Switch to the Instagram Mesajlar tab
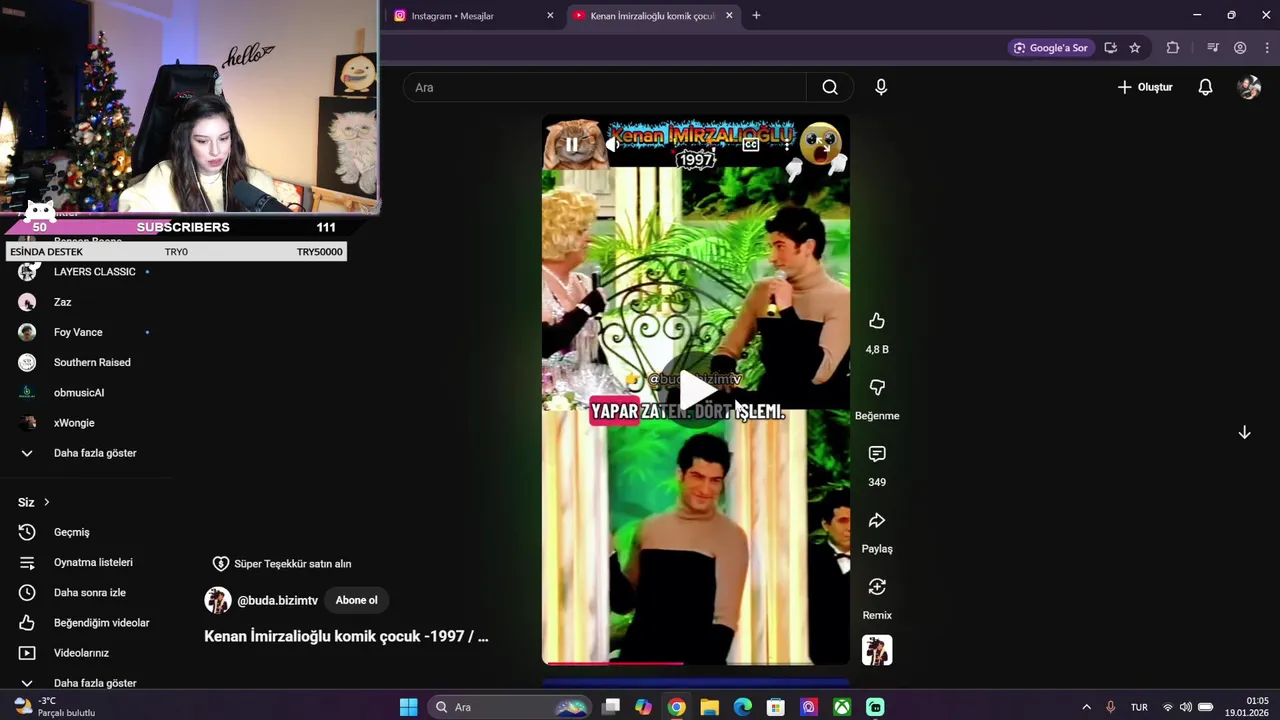 tap(474, 16)
